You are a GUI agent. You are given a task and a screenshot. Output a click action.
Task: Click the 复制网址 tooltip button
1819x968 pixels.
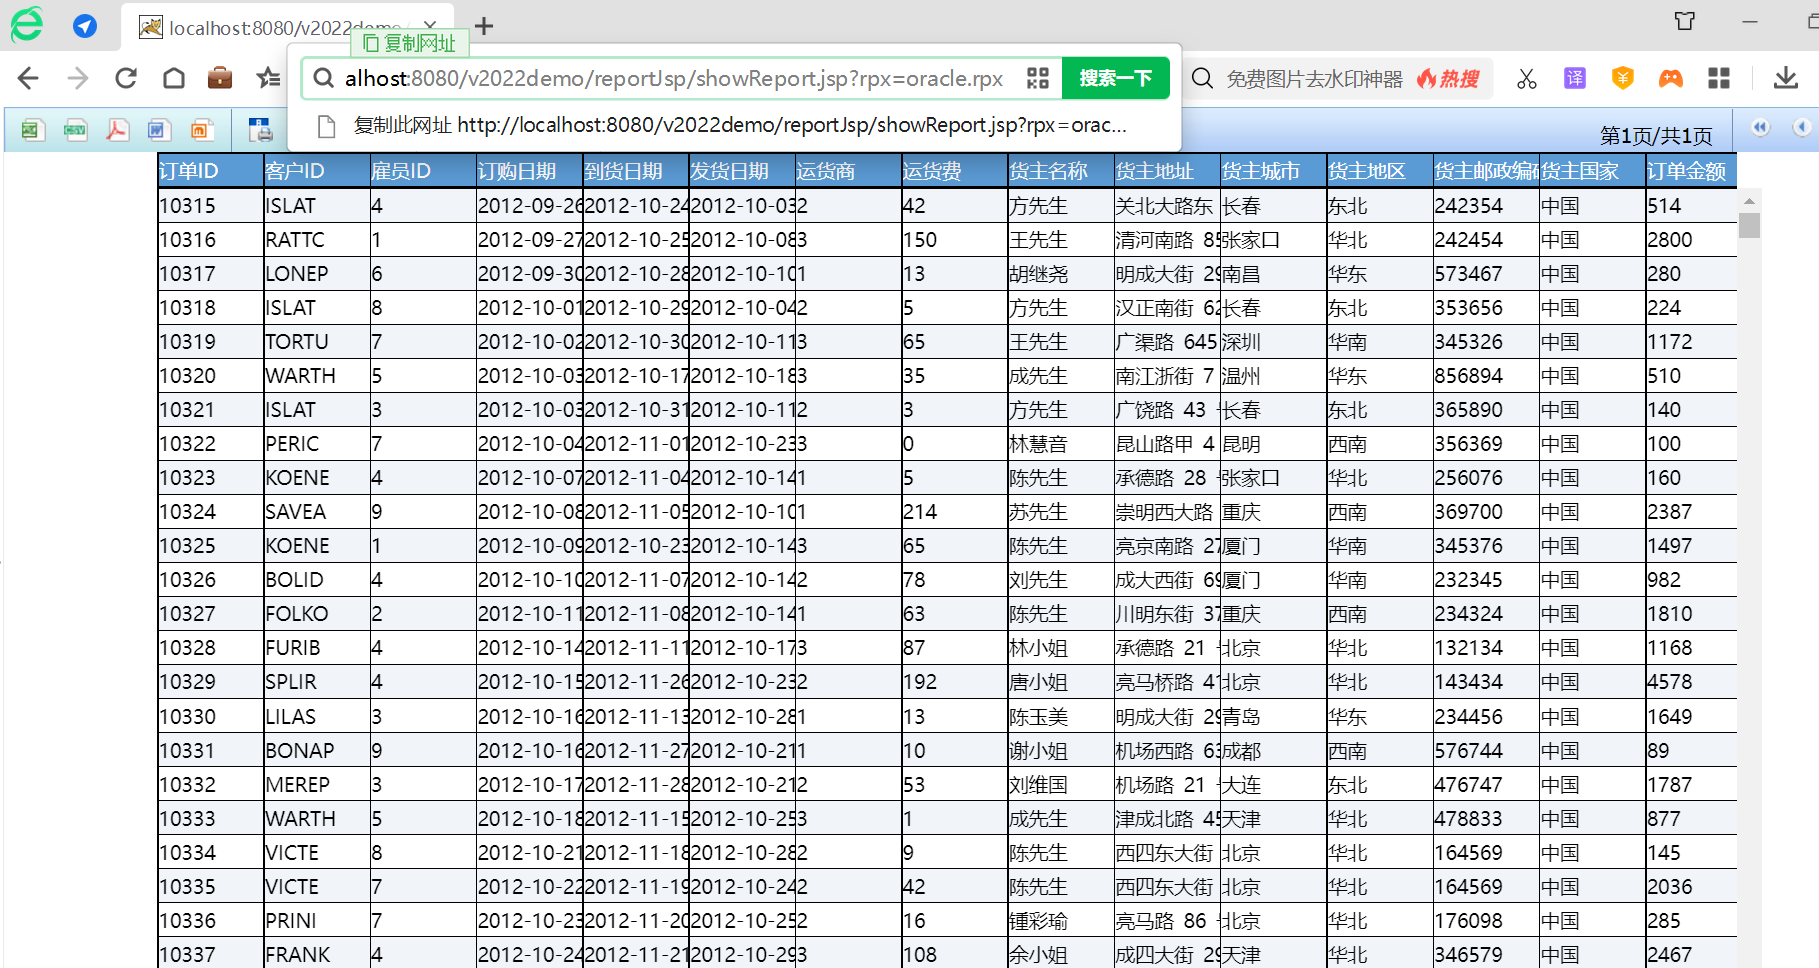pos(410,43)
